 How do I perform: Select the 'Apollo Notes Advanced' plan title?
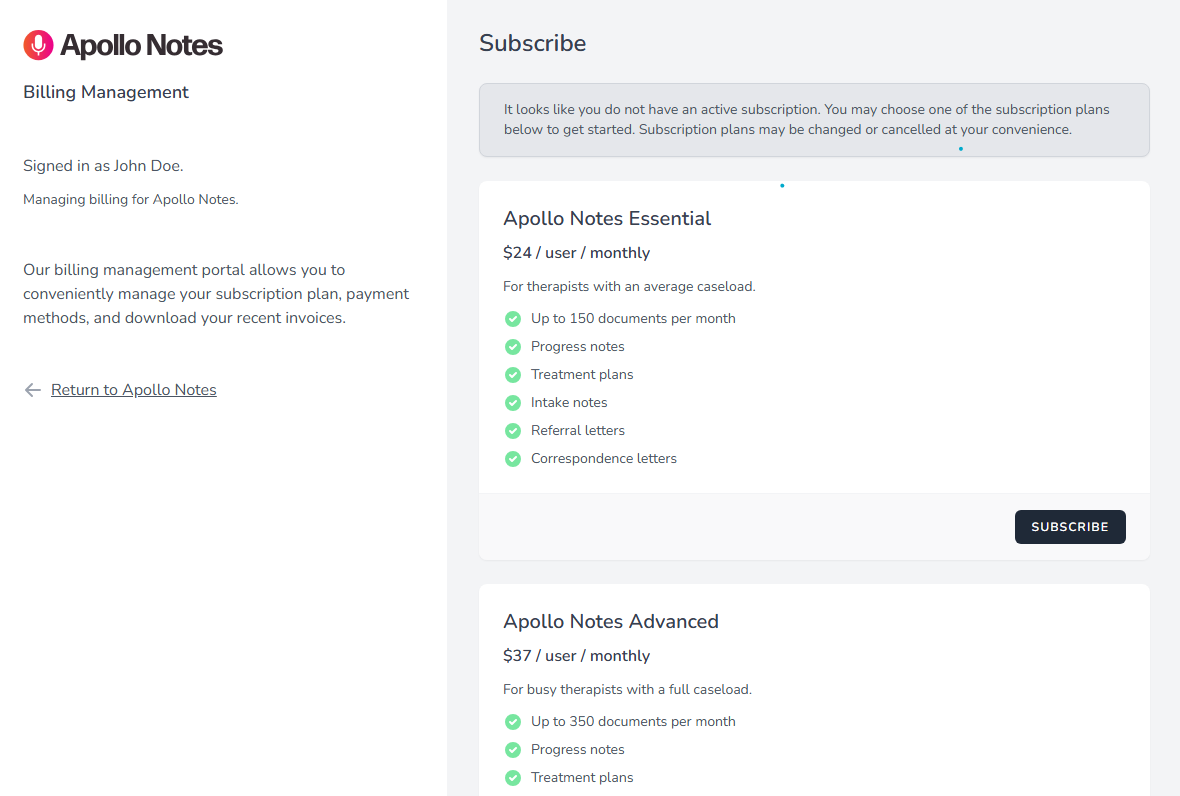(611, 621)
